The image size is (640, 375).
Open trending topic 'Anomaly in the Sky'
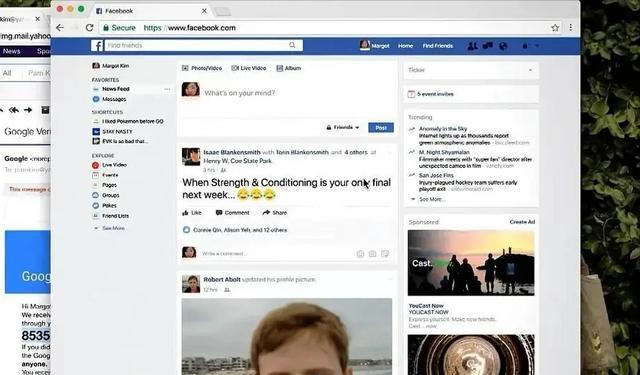(443, 129)
